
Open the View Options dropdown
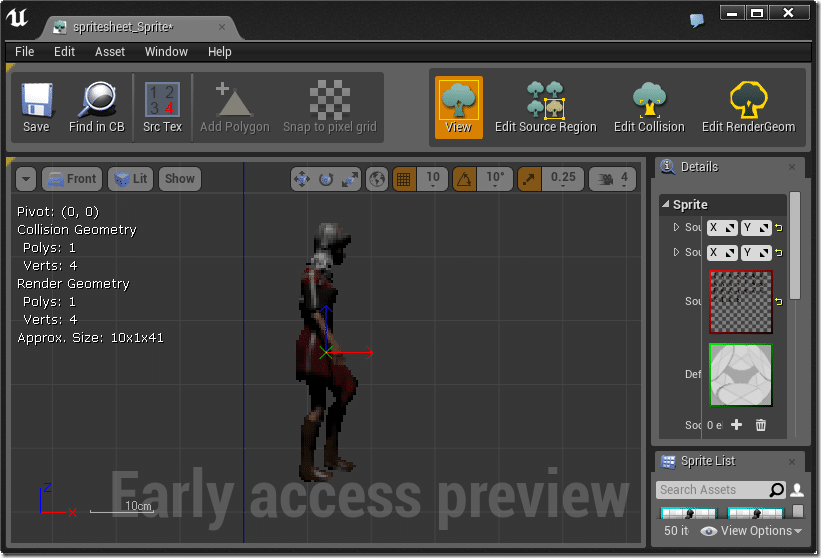tap(750, 531)
